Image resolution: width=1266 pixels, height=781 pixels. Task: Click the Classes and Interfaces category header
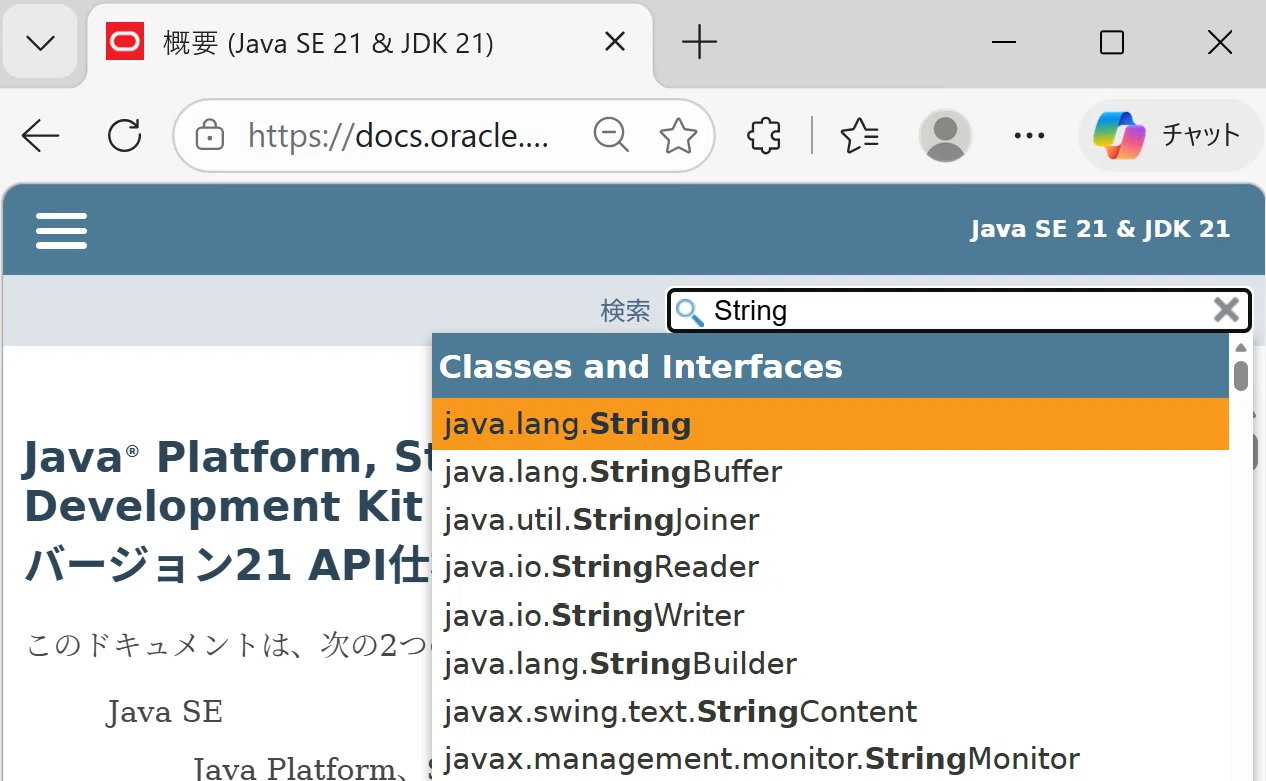click(x=830, y=367)
